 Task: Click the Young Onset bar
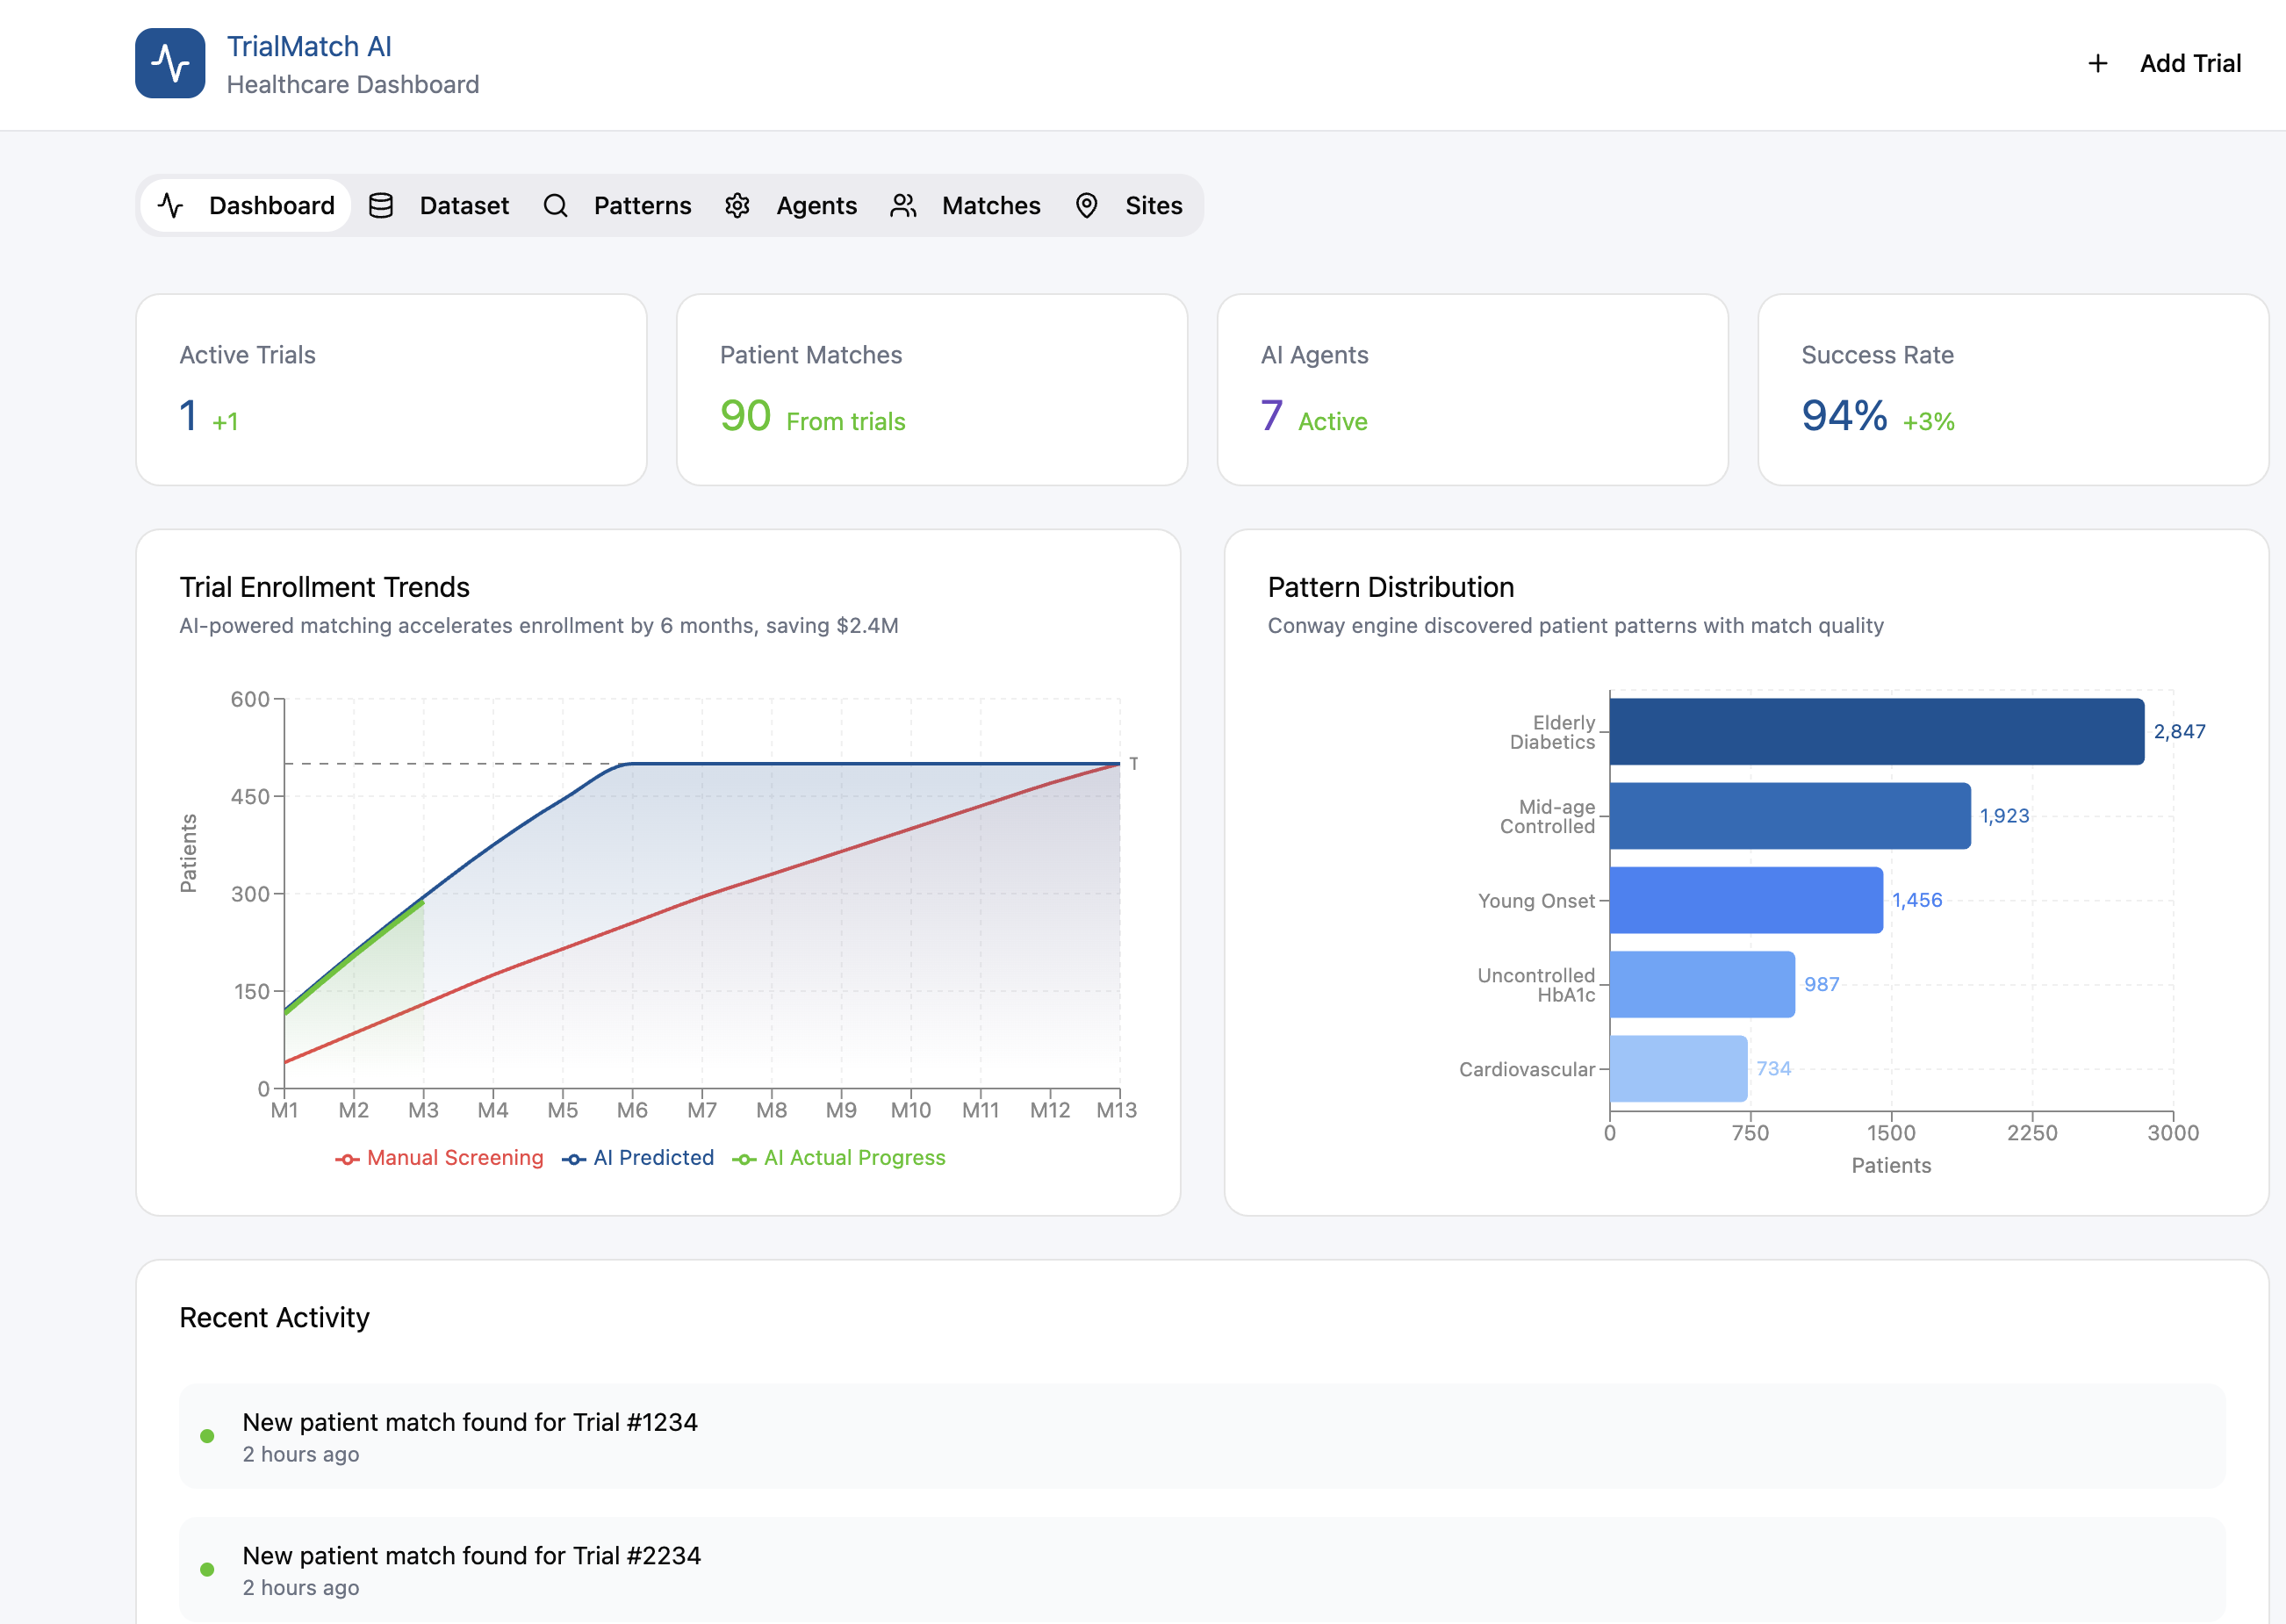[x=1746, y=900]
